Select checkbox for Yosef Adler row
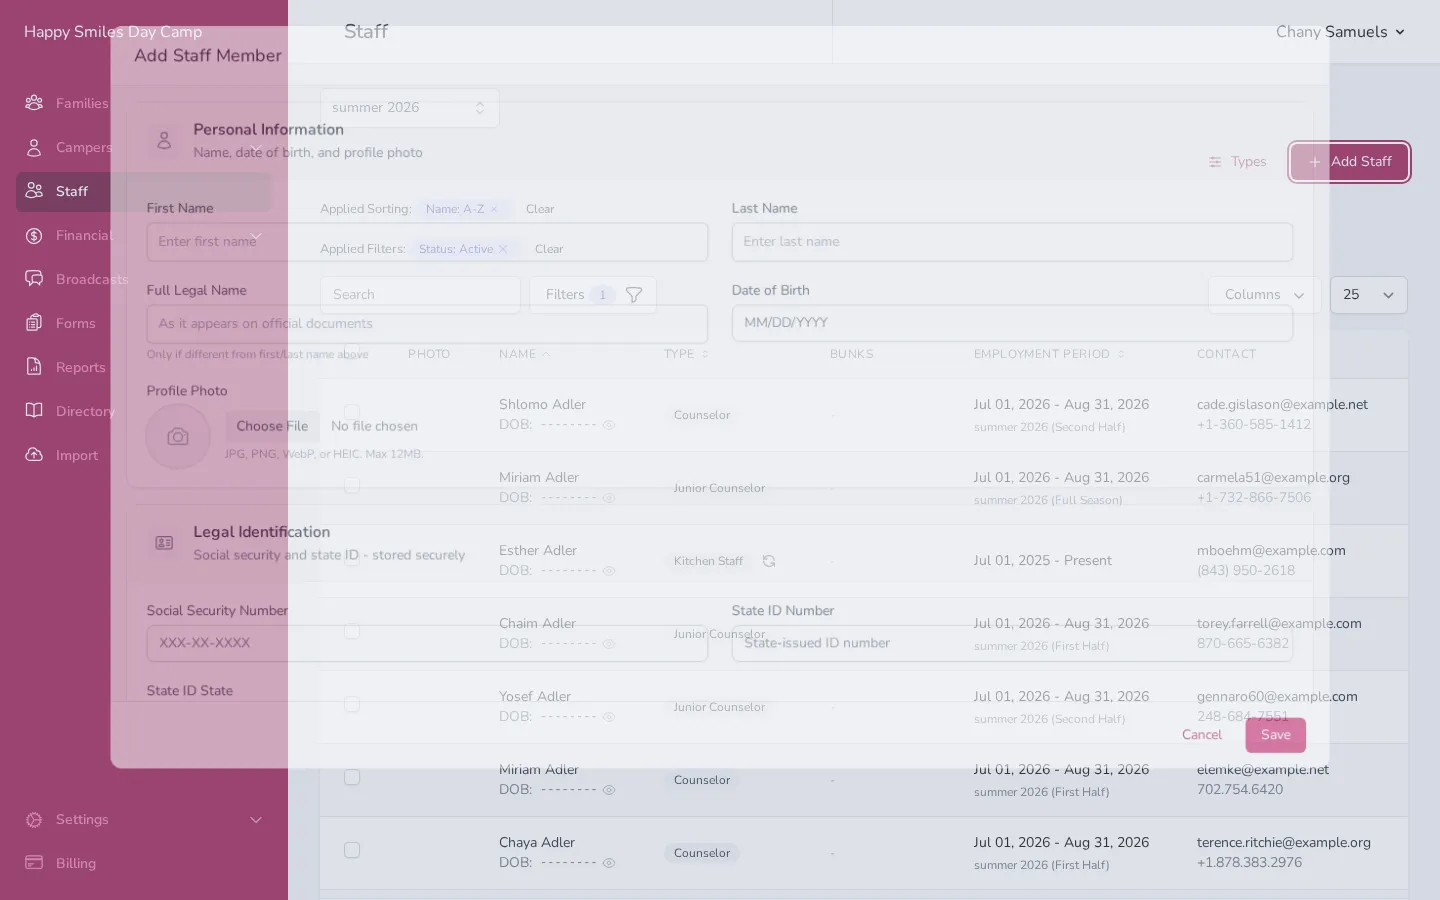 (x=352, y=704)
